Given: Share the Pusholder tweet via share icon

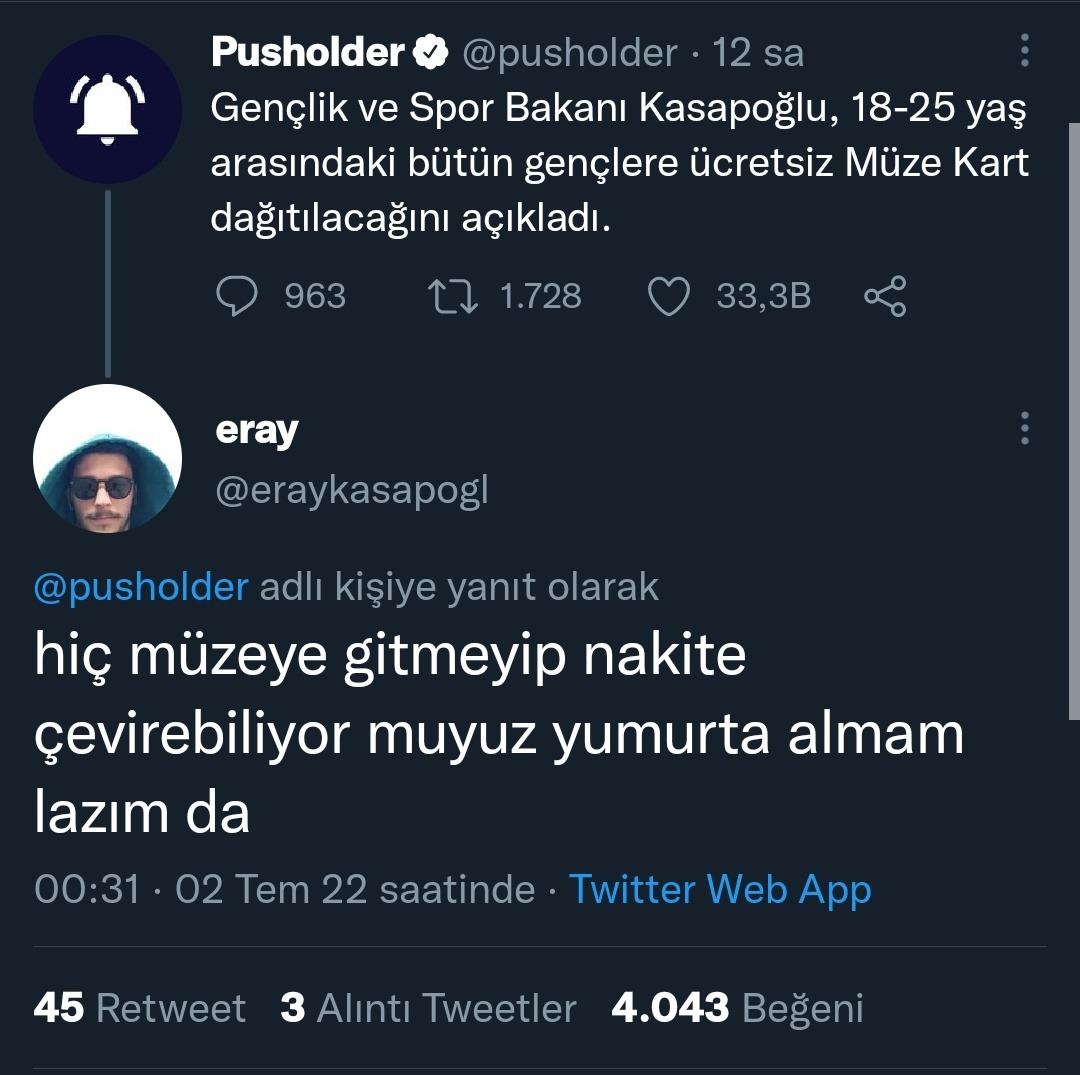Looking at the screenshot, I should [x=884, y=296].
